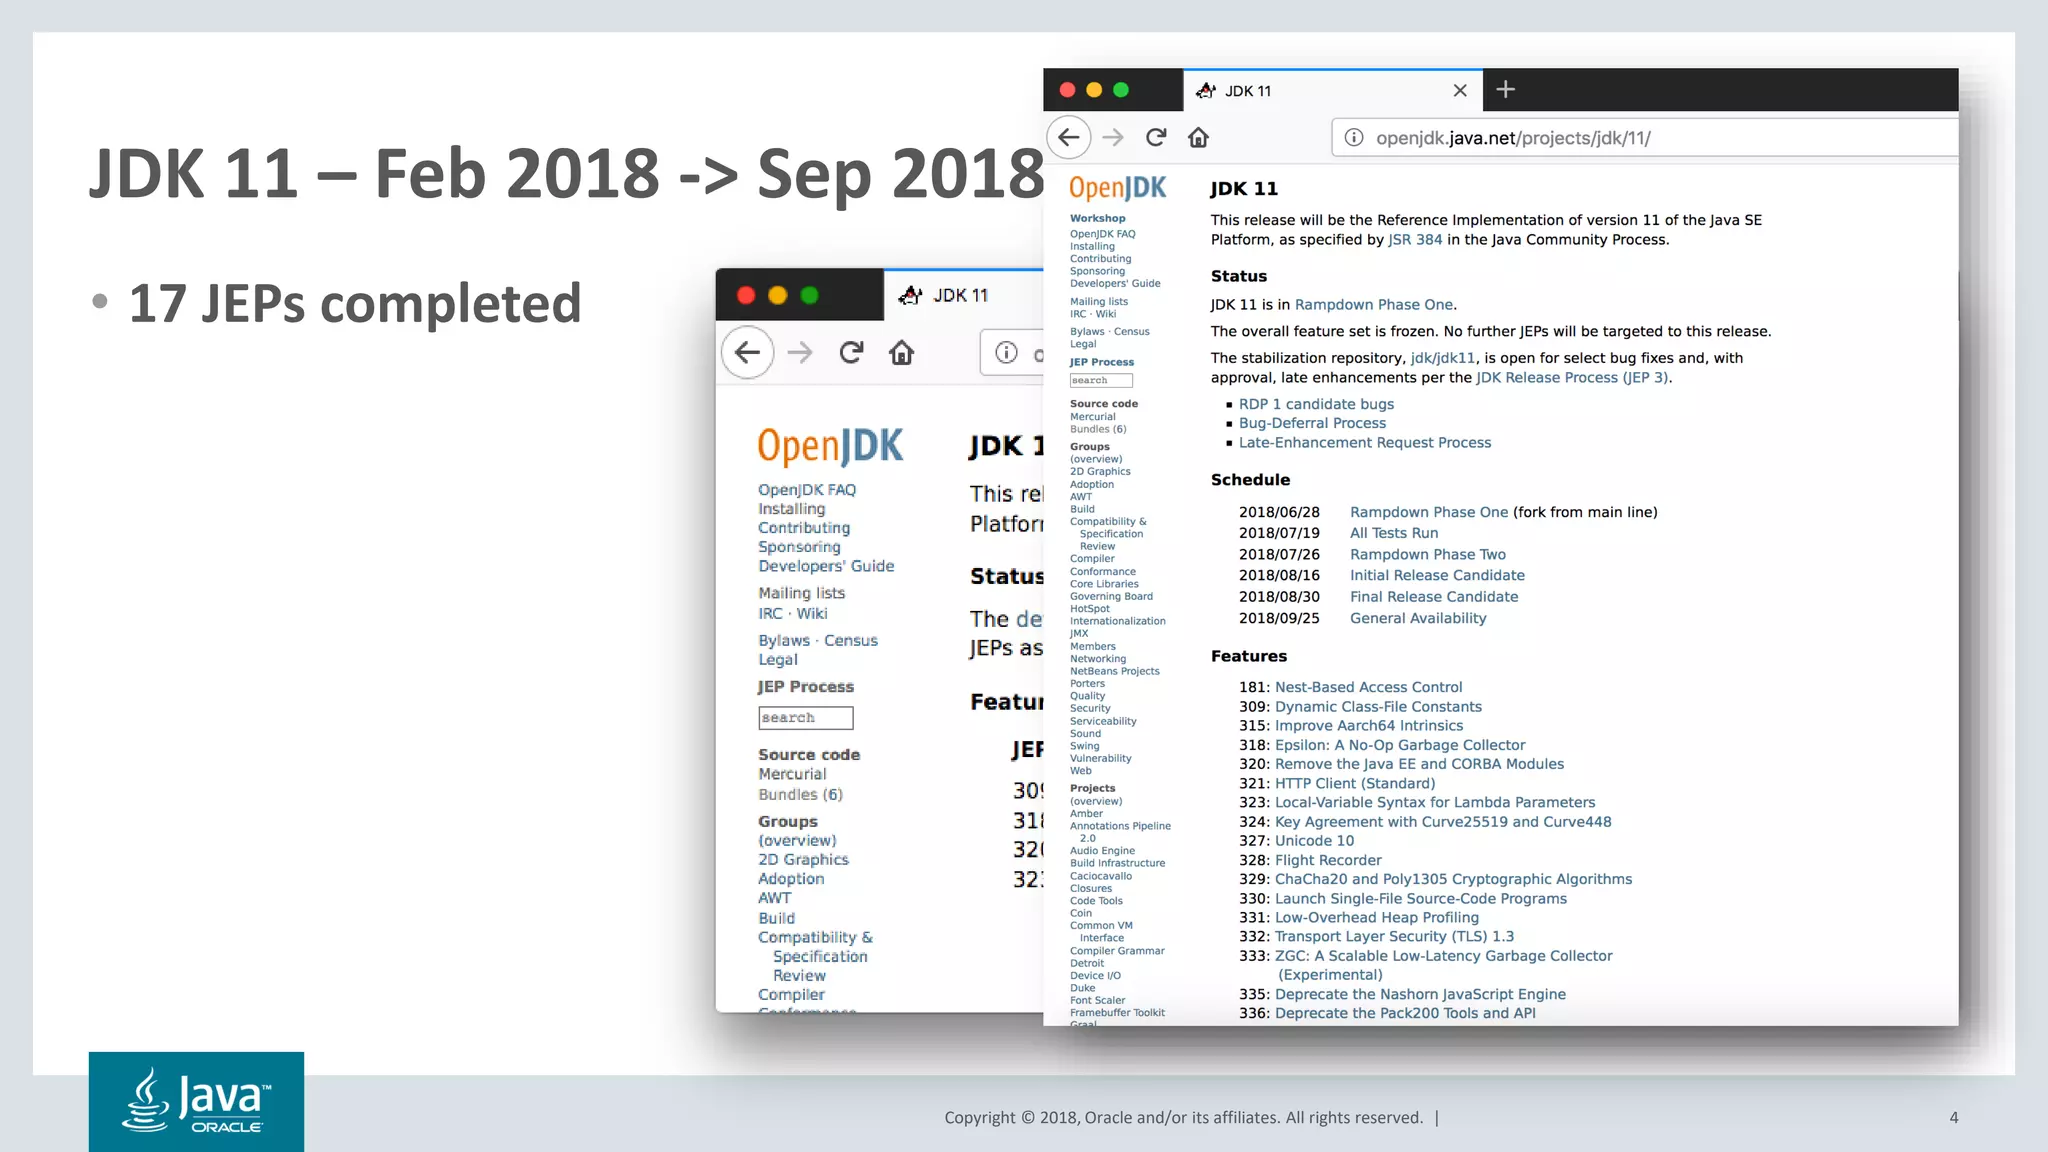This screenshot has height=1152, width=2048.
Task: Open Final Release Candidate link
Action: coord(1434,596)
